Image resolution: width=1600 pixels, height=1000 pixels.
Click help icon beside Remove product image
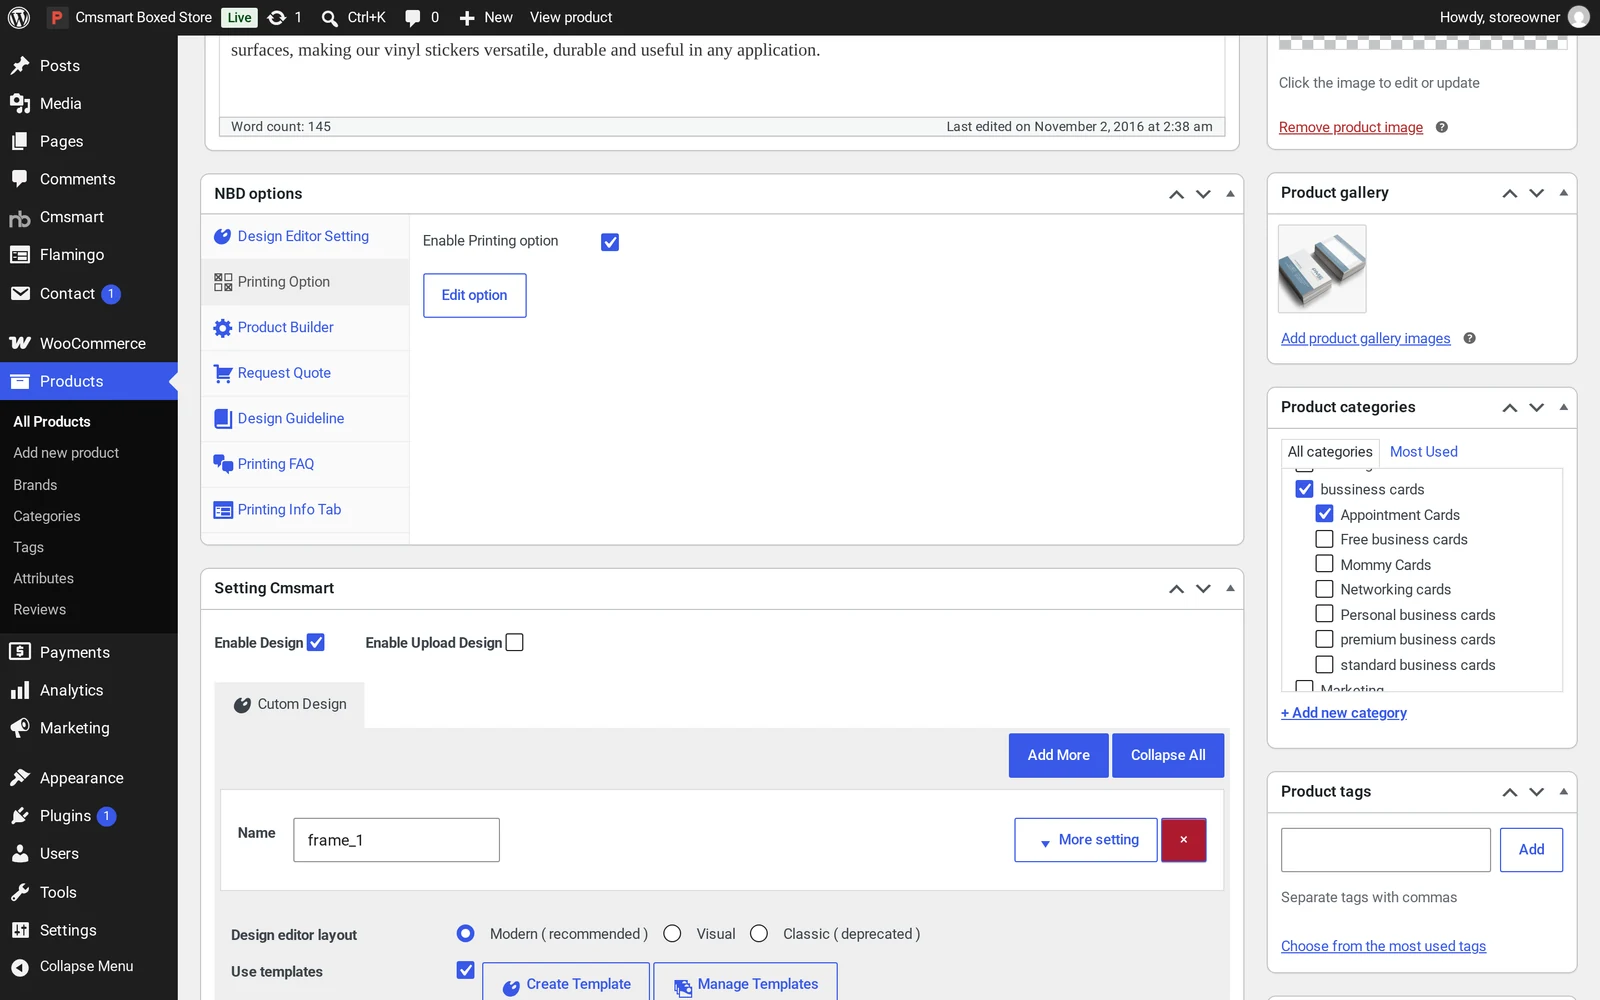(1442, 127)
